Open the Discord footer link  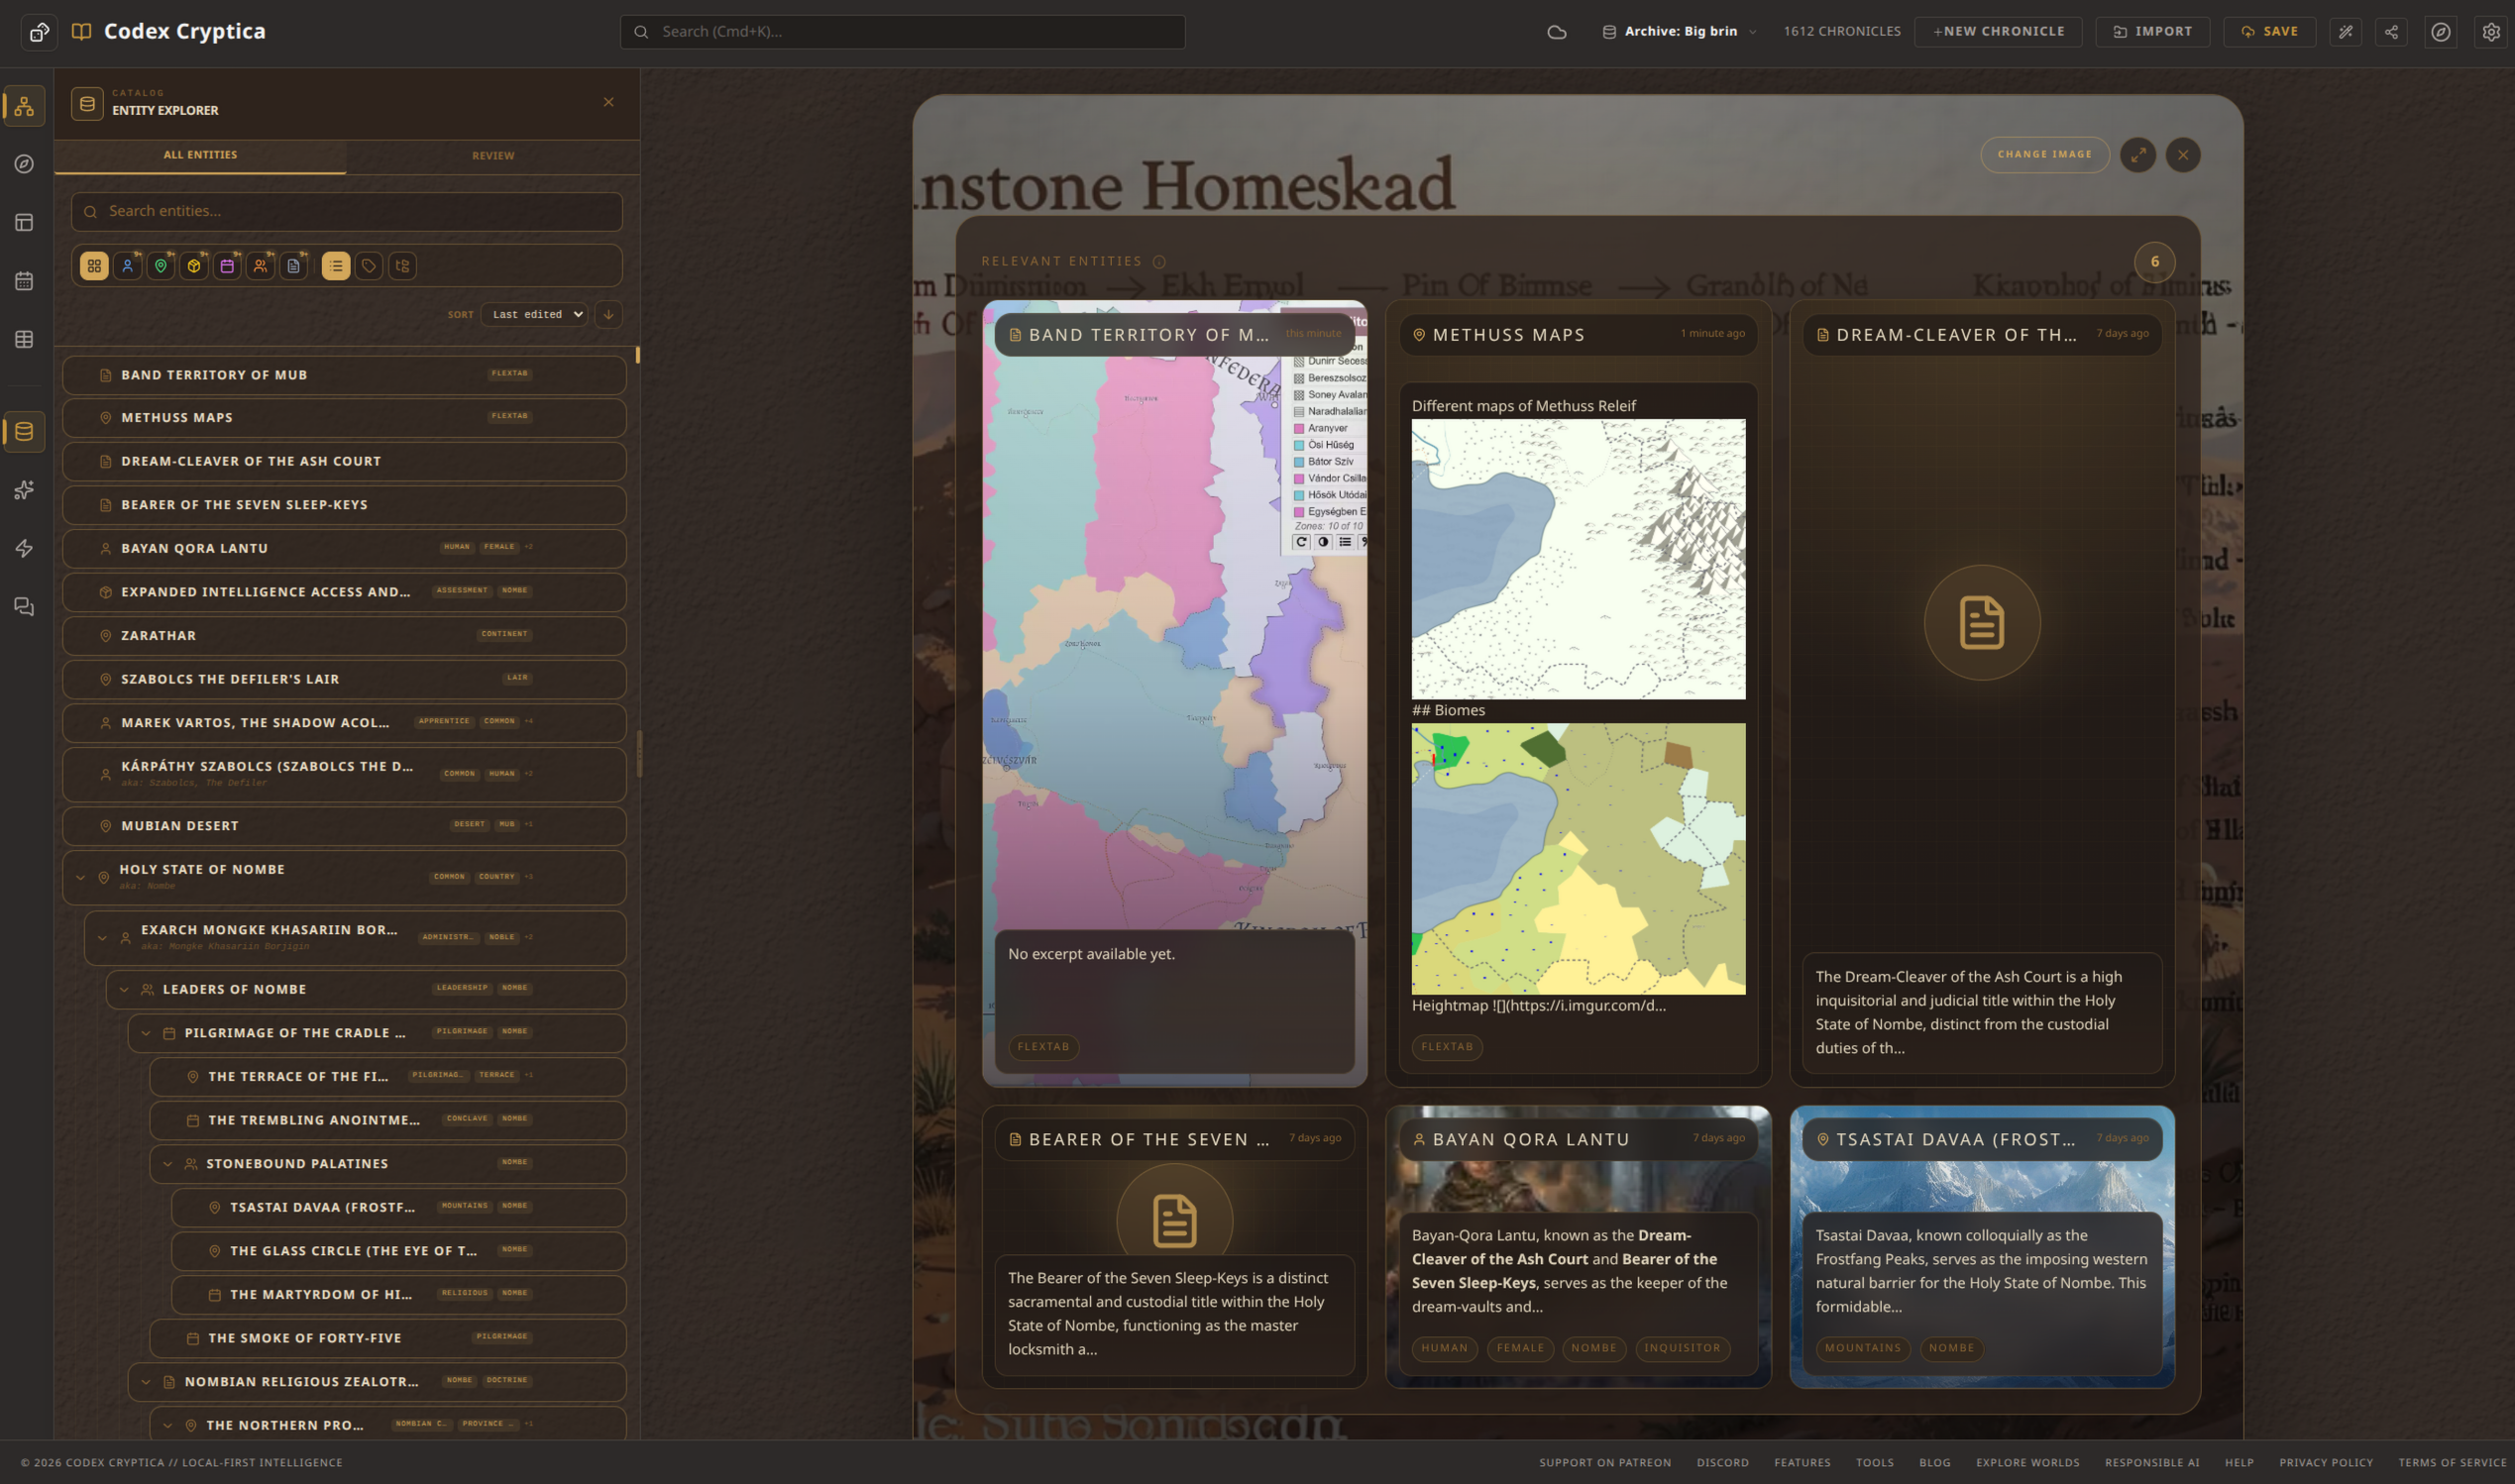(x=1722, y=1463)
